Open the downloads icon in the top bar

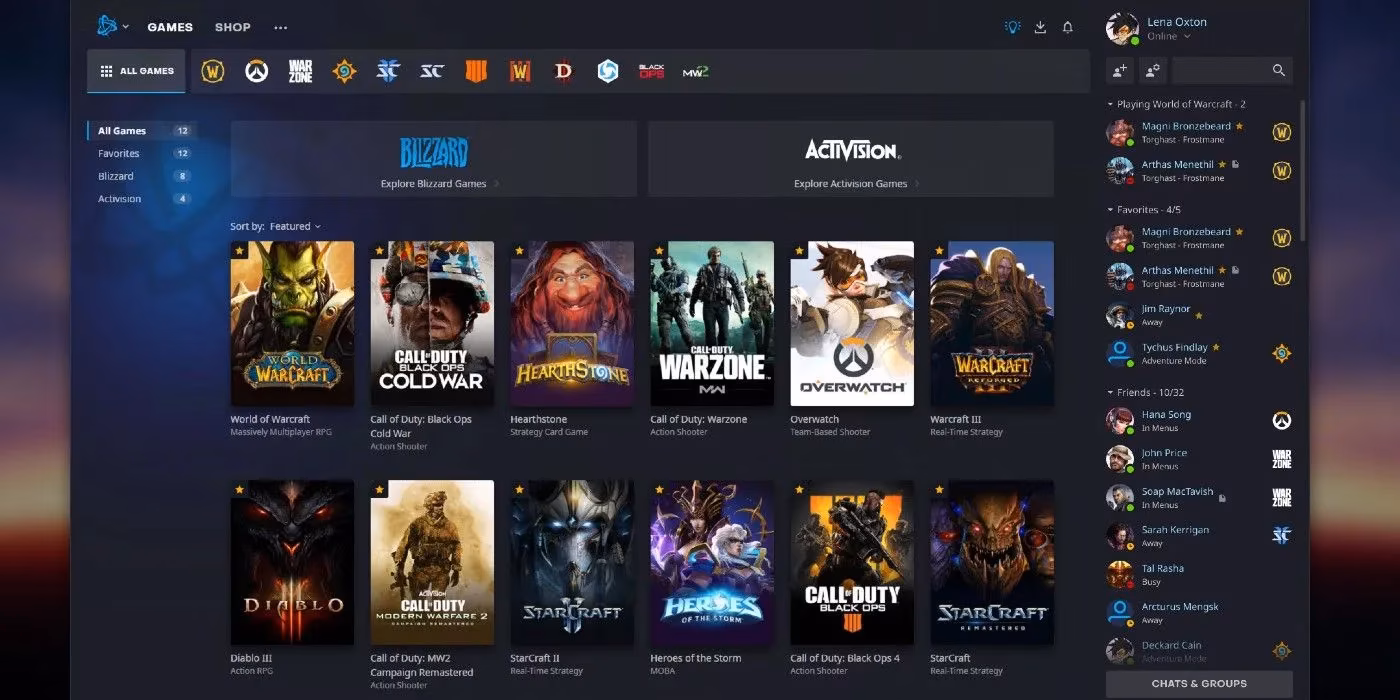[1040, 27]
